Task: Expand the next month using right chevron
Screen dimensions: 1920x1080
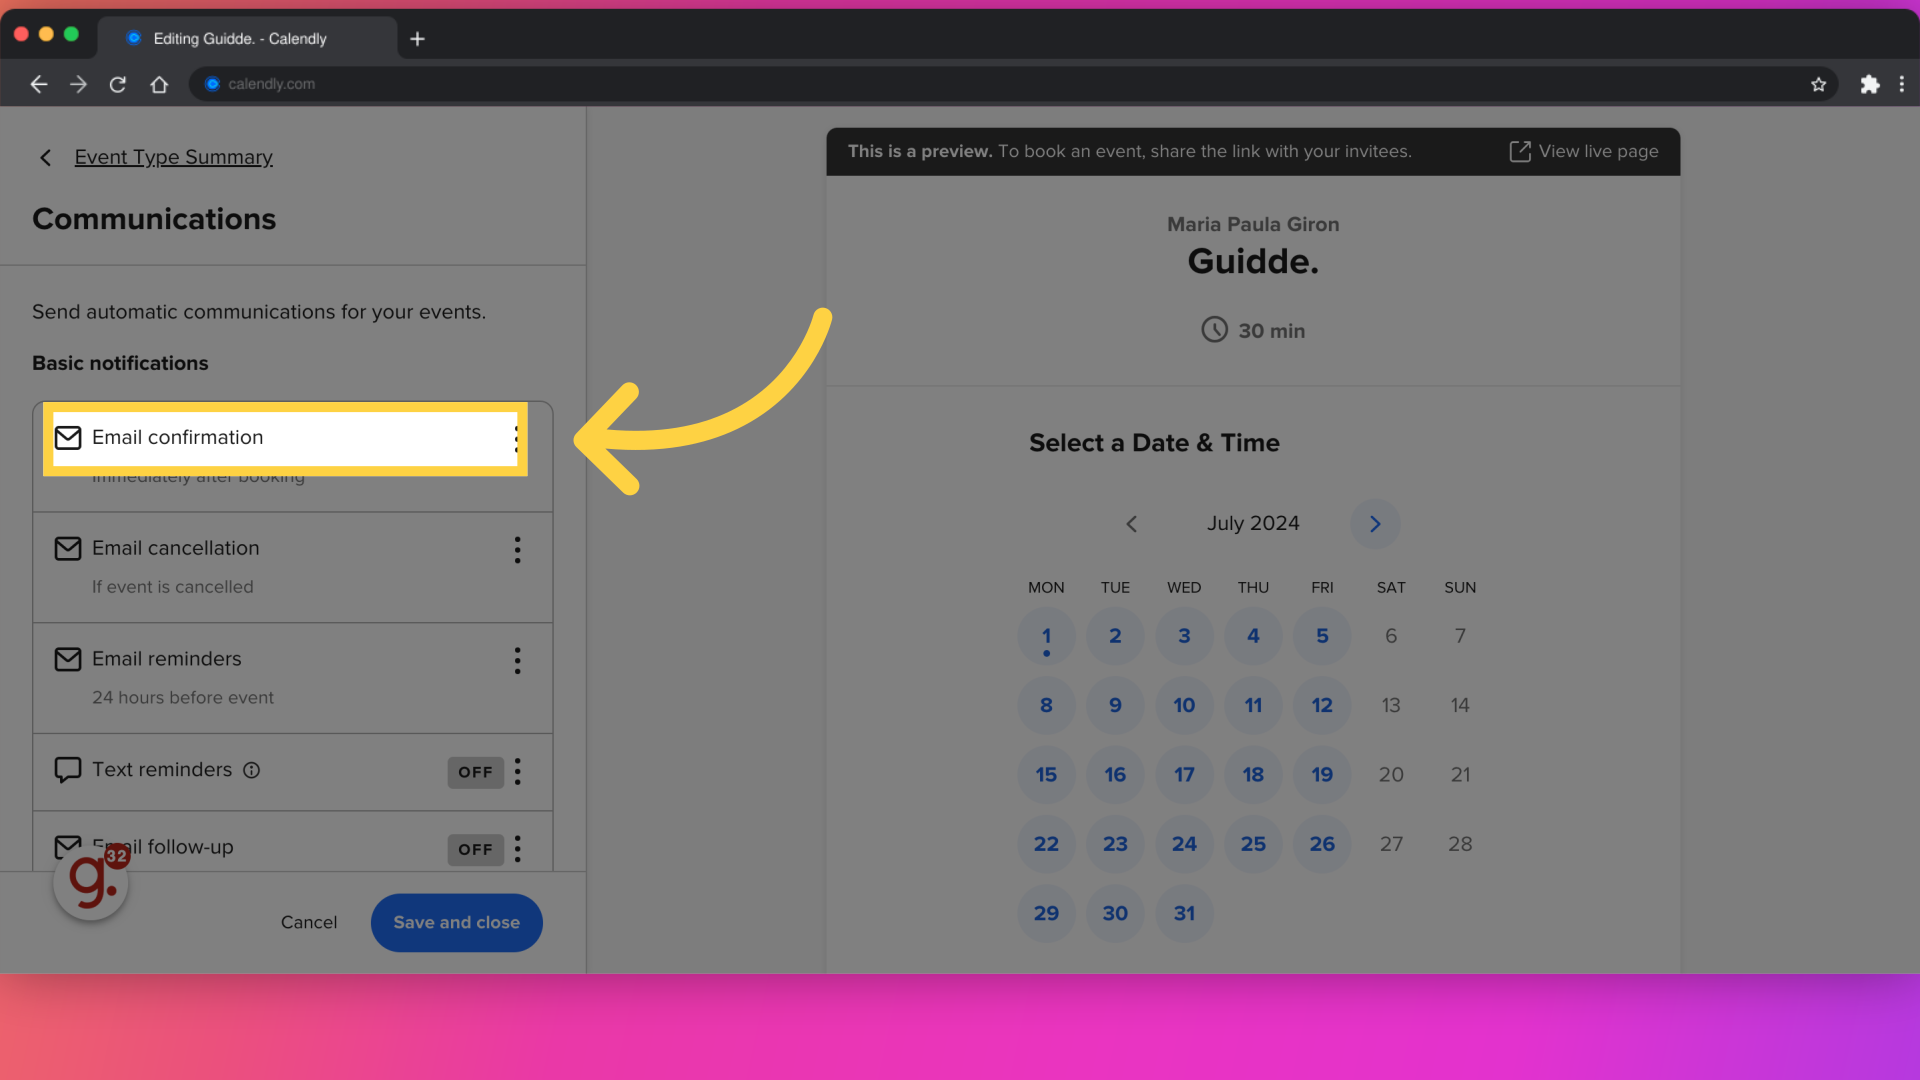Action: 1374,524
